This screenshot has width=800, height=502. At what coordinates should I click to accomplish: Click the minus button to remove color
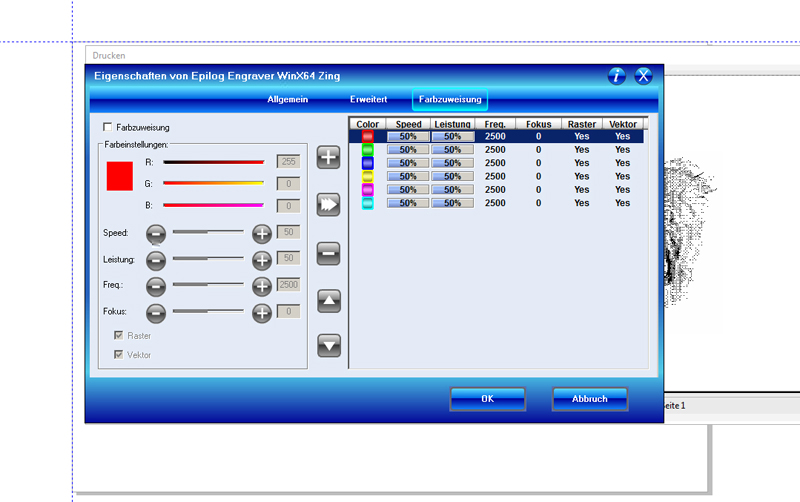(x=329, y=254)
